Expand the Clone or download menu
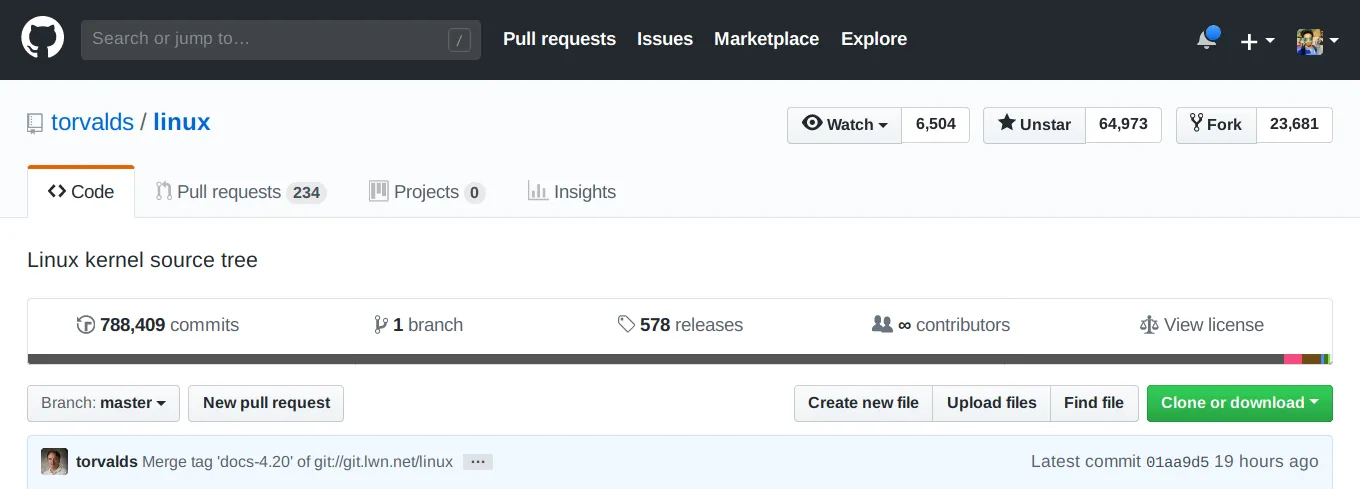The image size is (1360, 489). point(1239,403)
